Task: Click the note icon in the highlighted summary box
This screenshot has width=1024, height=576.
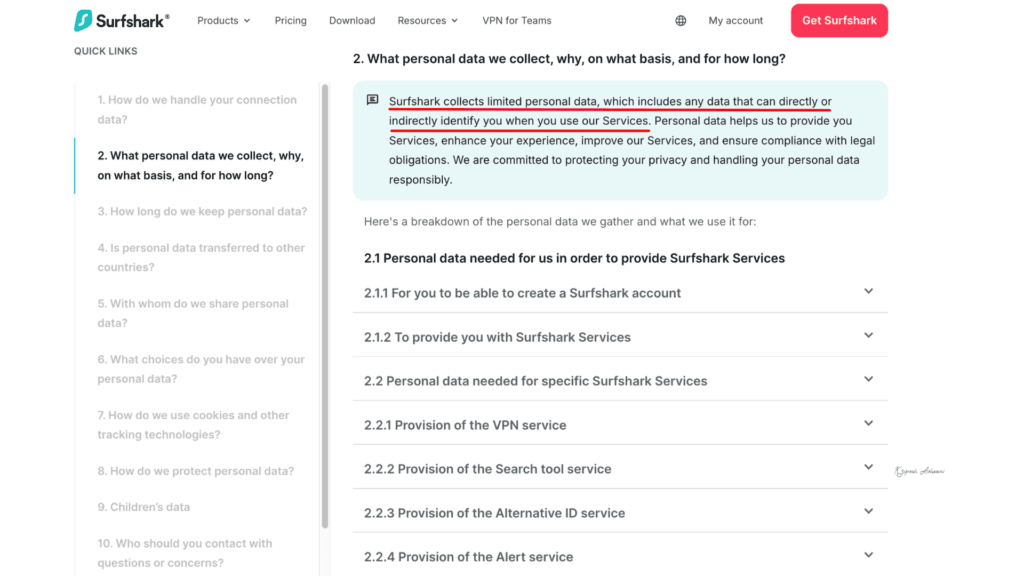Action: click(370, 101)
